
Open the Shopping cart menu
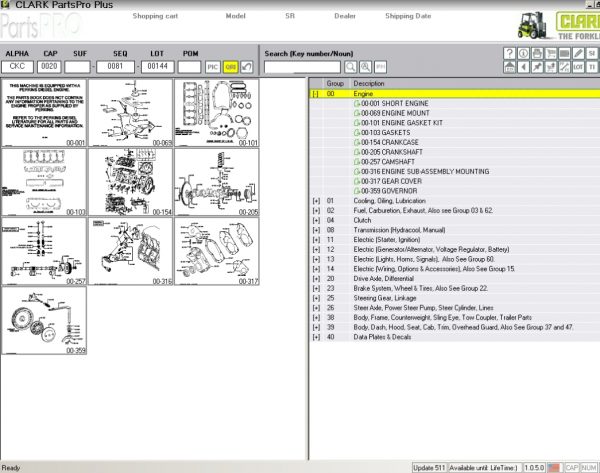[x=155, y=16]
